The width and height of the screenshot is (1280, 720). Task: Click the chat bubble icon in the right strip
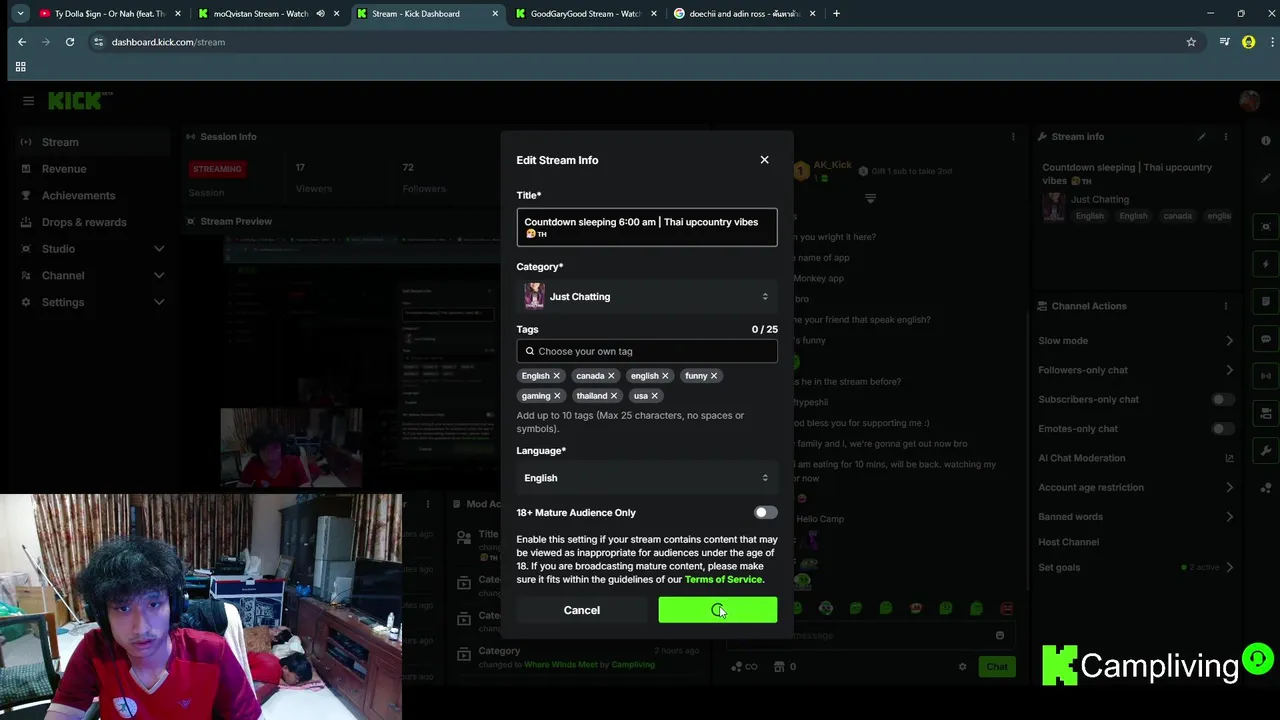tap(1266, 339)
